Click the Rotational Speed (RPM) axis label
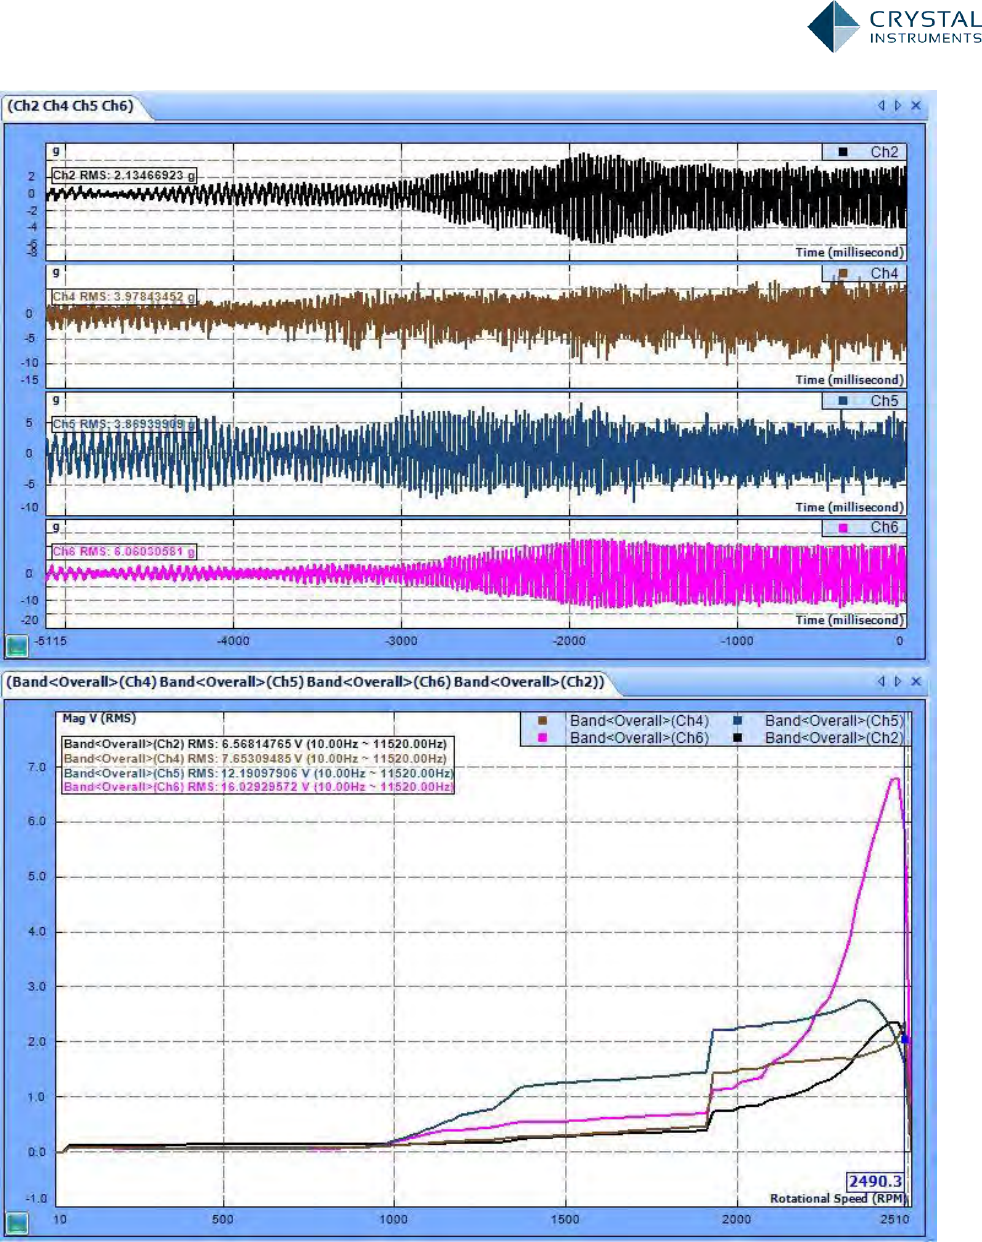Viewport: 982px width, 1242px height. tap(837, 1198)
